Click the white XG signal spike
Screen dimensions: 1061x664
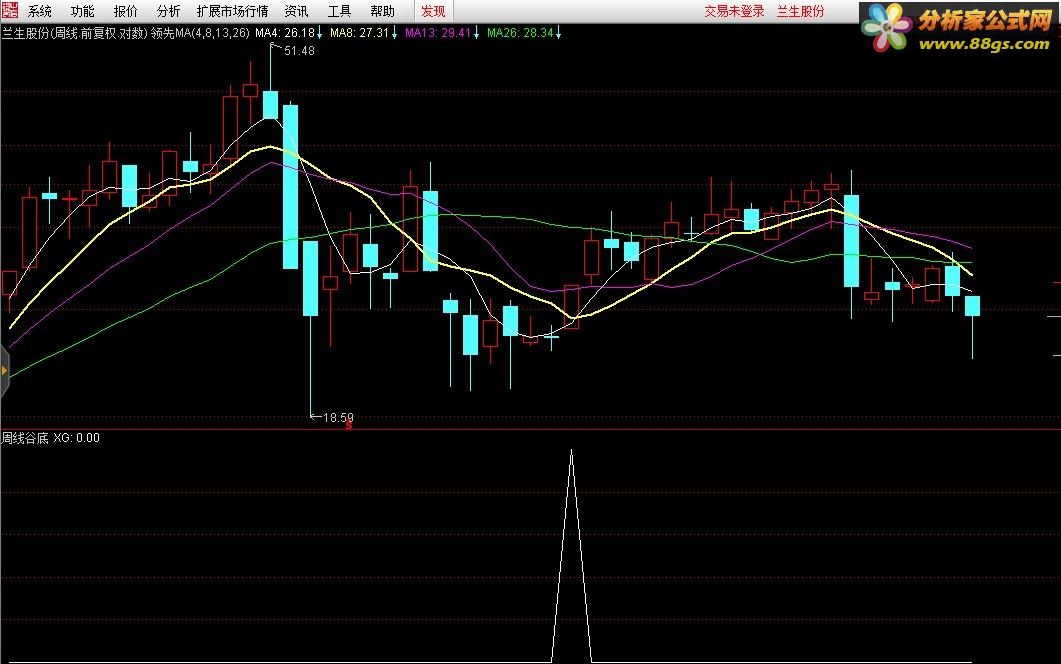[x=572, y=555]
